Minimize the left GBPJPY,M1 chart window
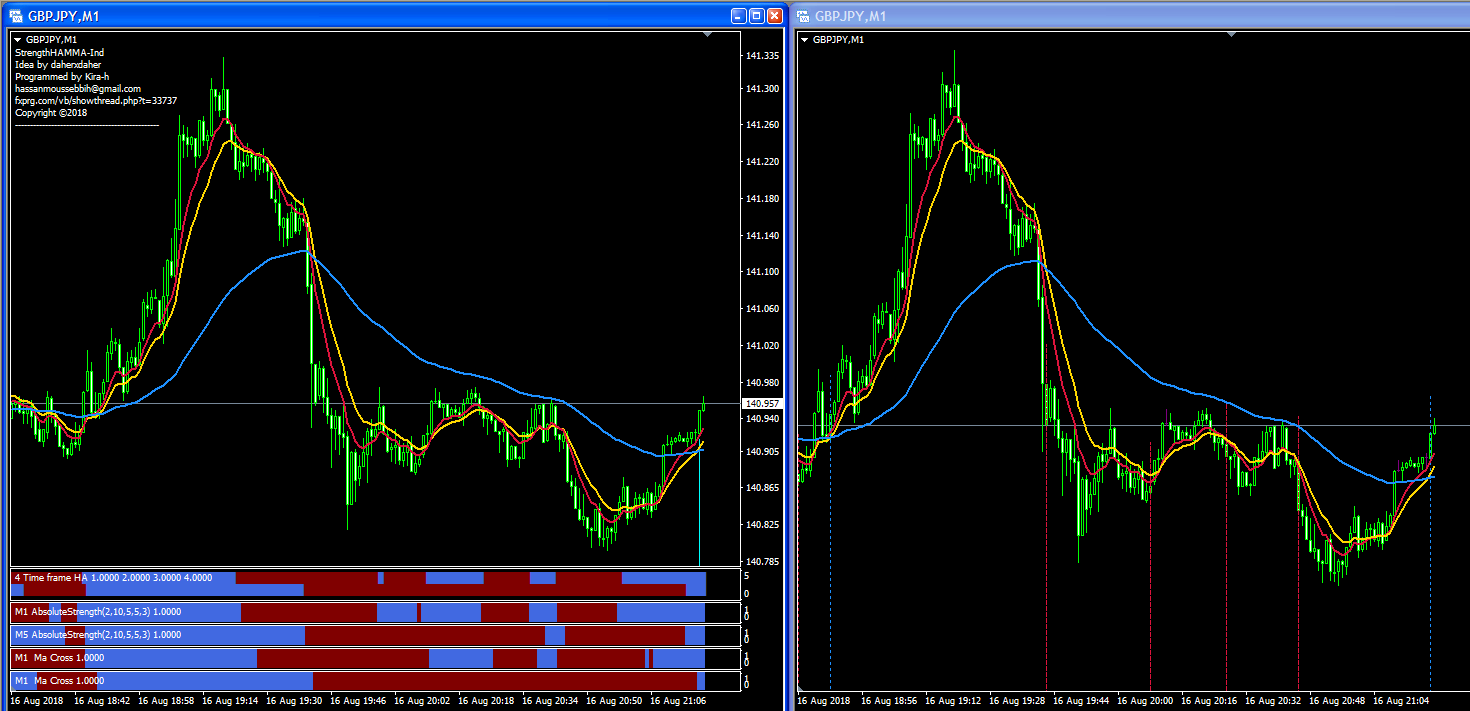1470x711 pixels. (x=739, y=16)
